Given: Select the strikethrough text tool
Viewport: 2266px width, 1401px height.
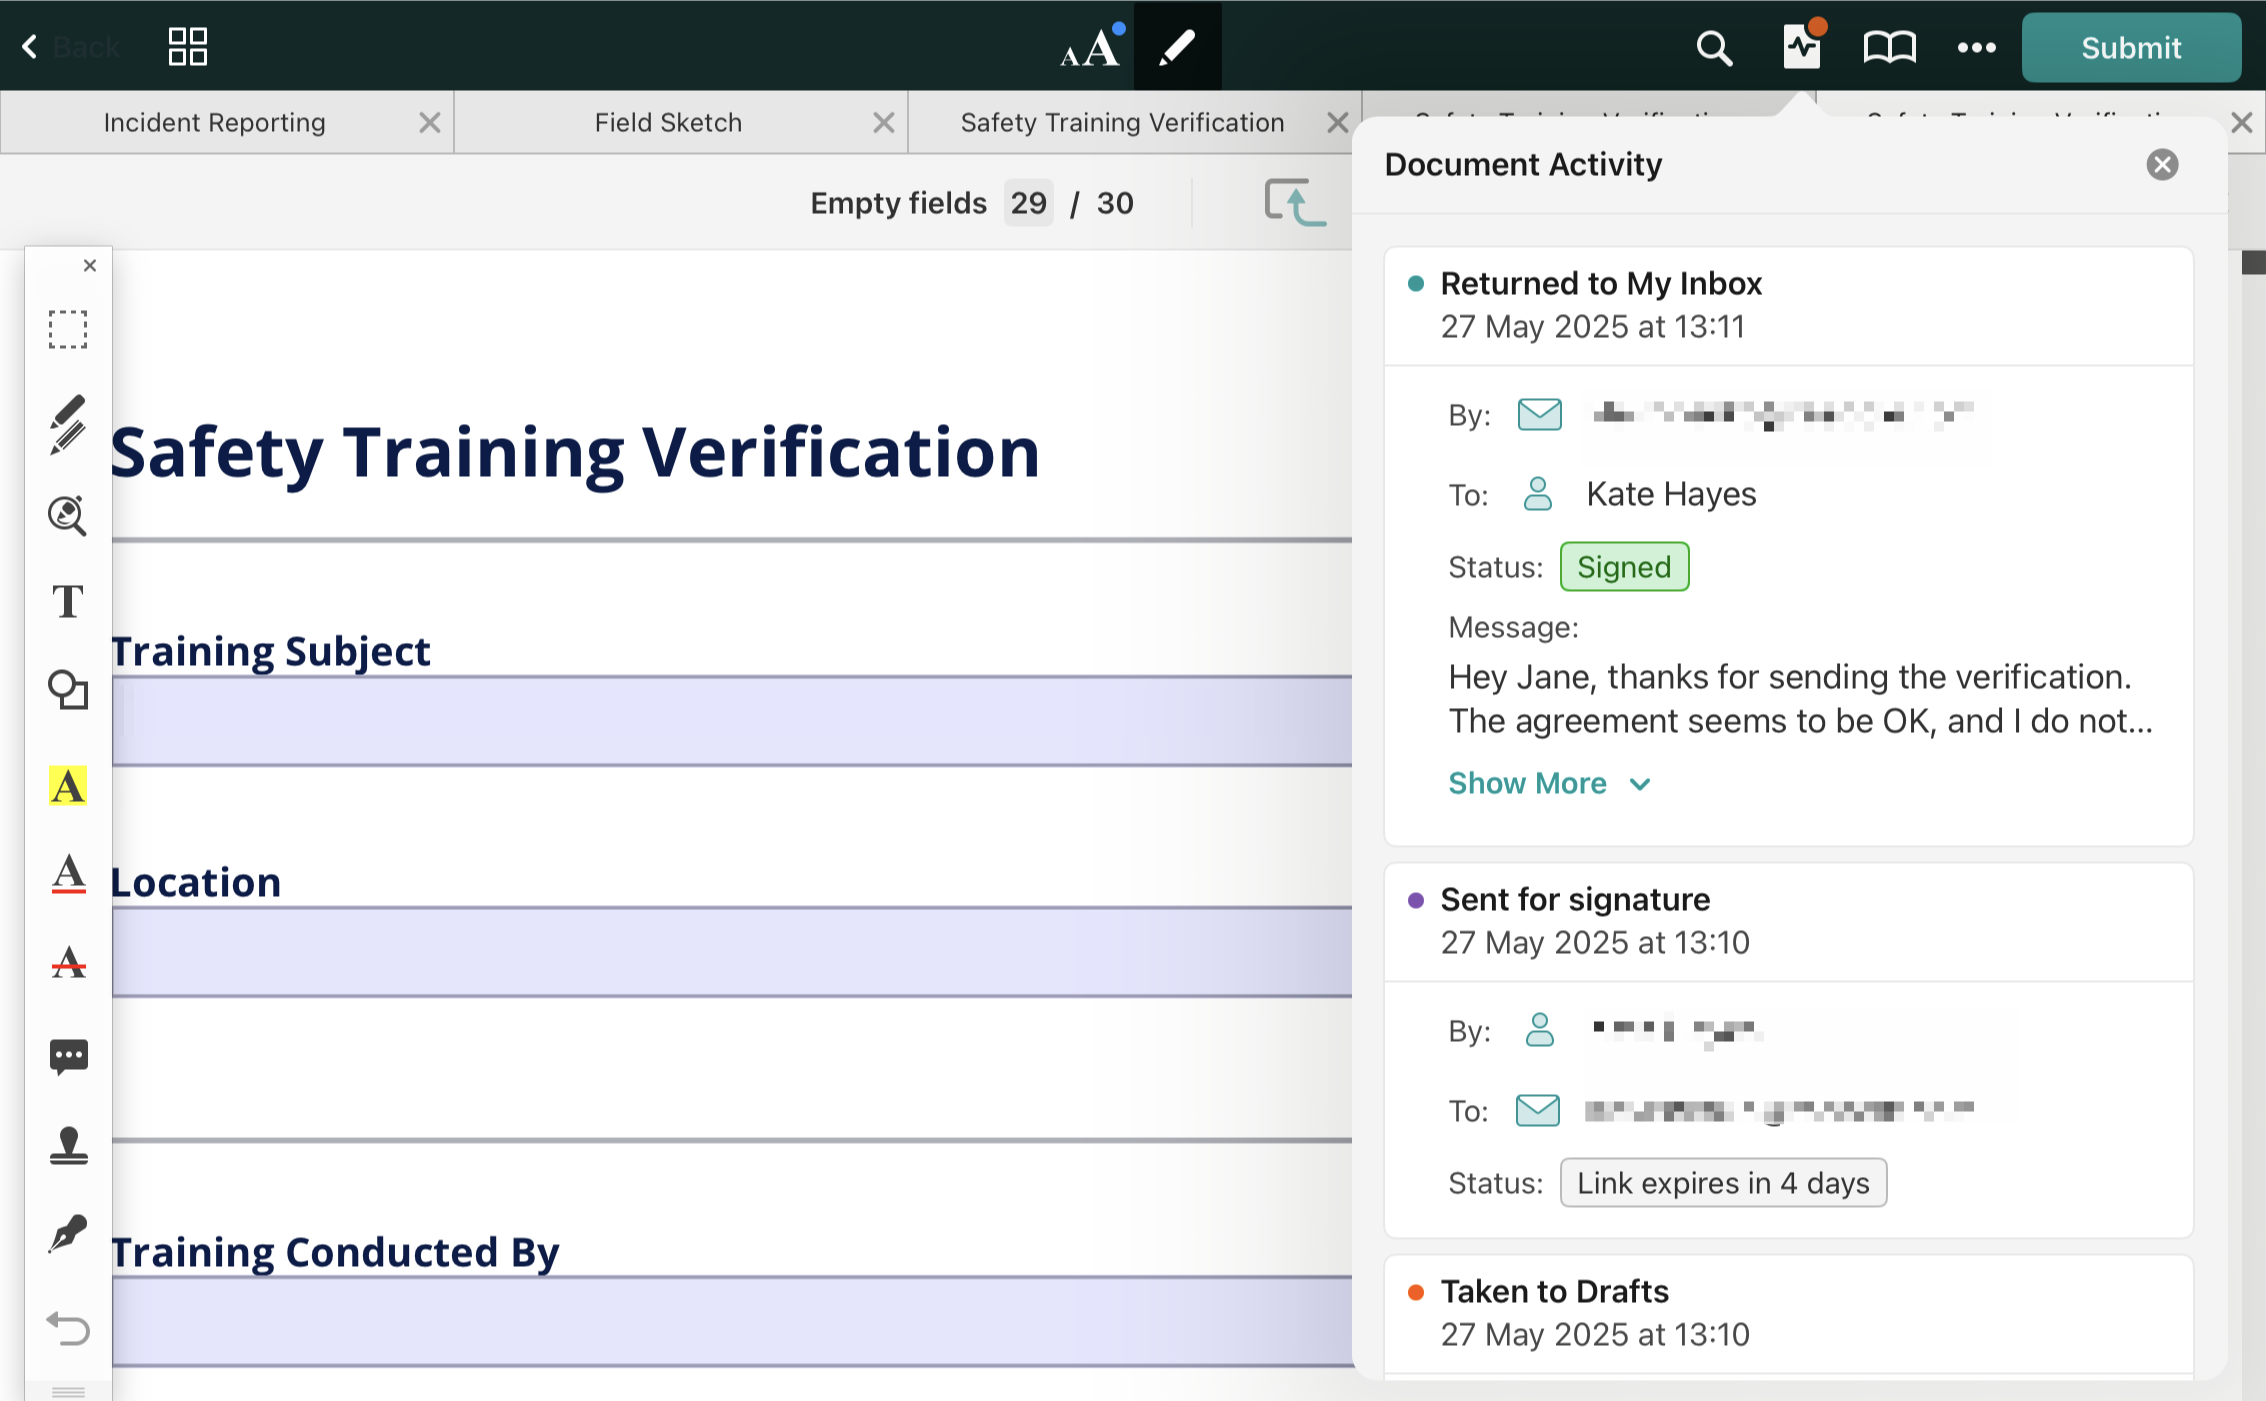Looking at the screenshot, I should click(68, 963).
